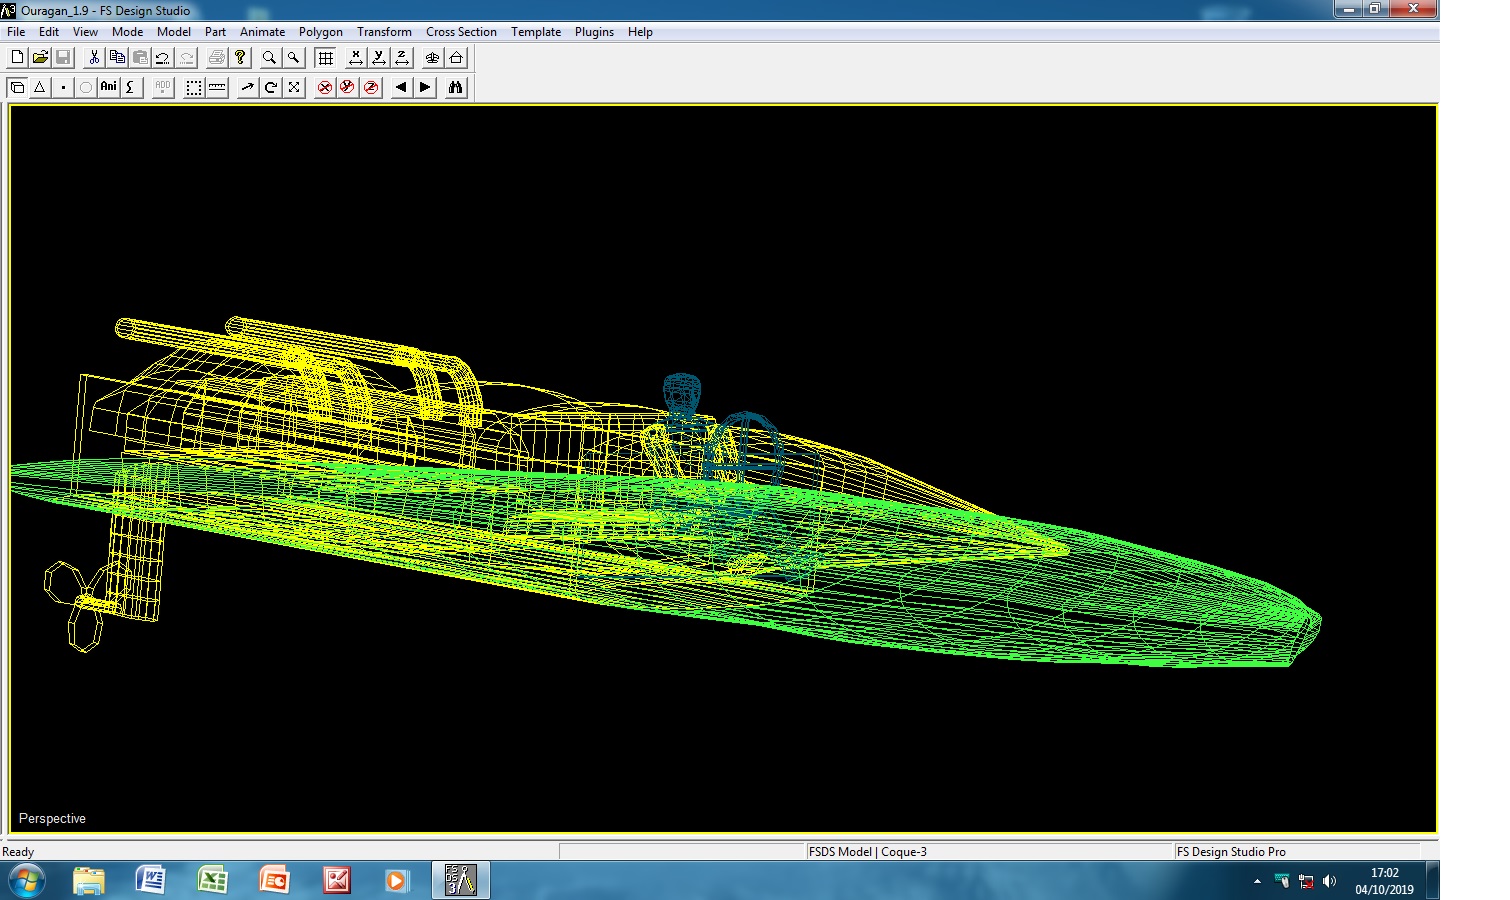The height and width of the screenshot is (900, 1510).
Task: Open the Windows Start menu
Action: click(x=25, y=881)
